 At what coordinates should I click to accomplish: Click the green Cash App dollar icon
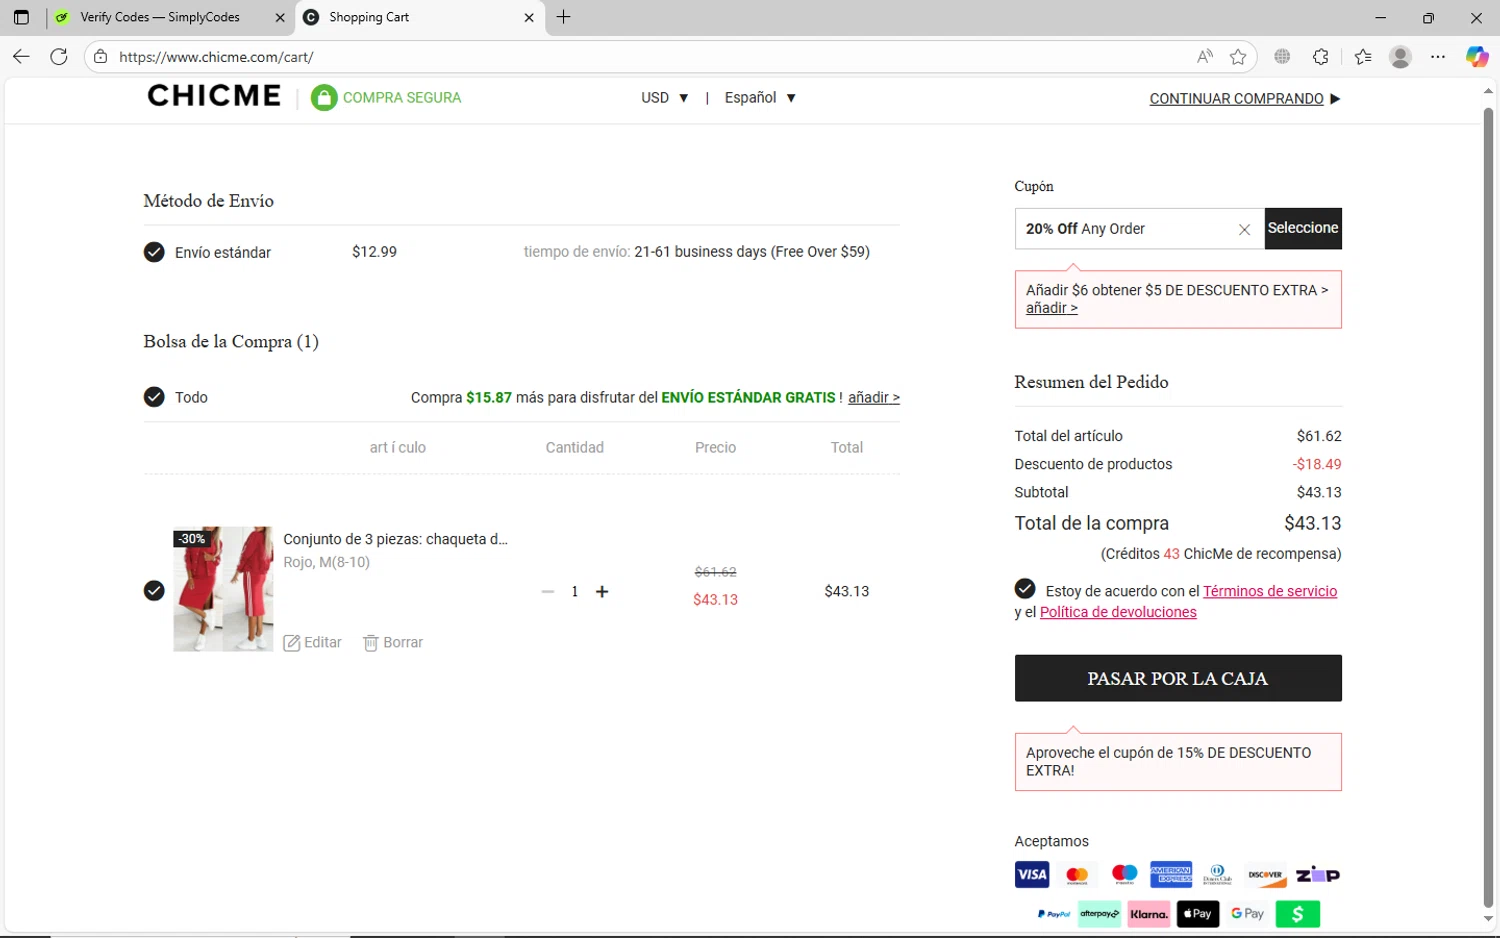point(1298,914)
